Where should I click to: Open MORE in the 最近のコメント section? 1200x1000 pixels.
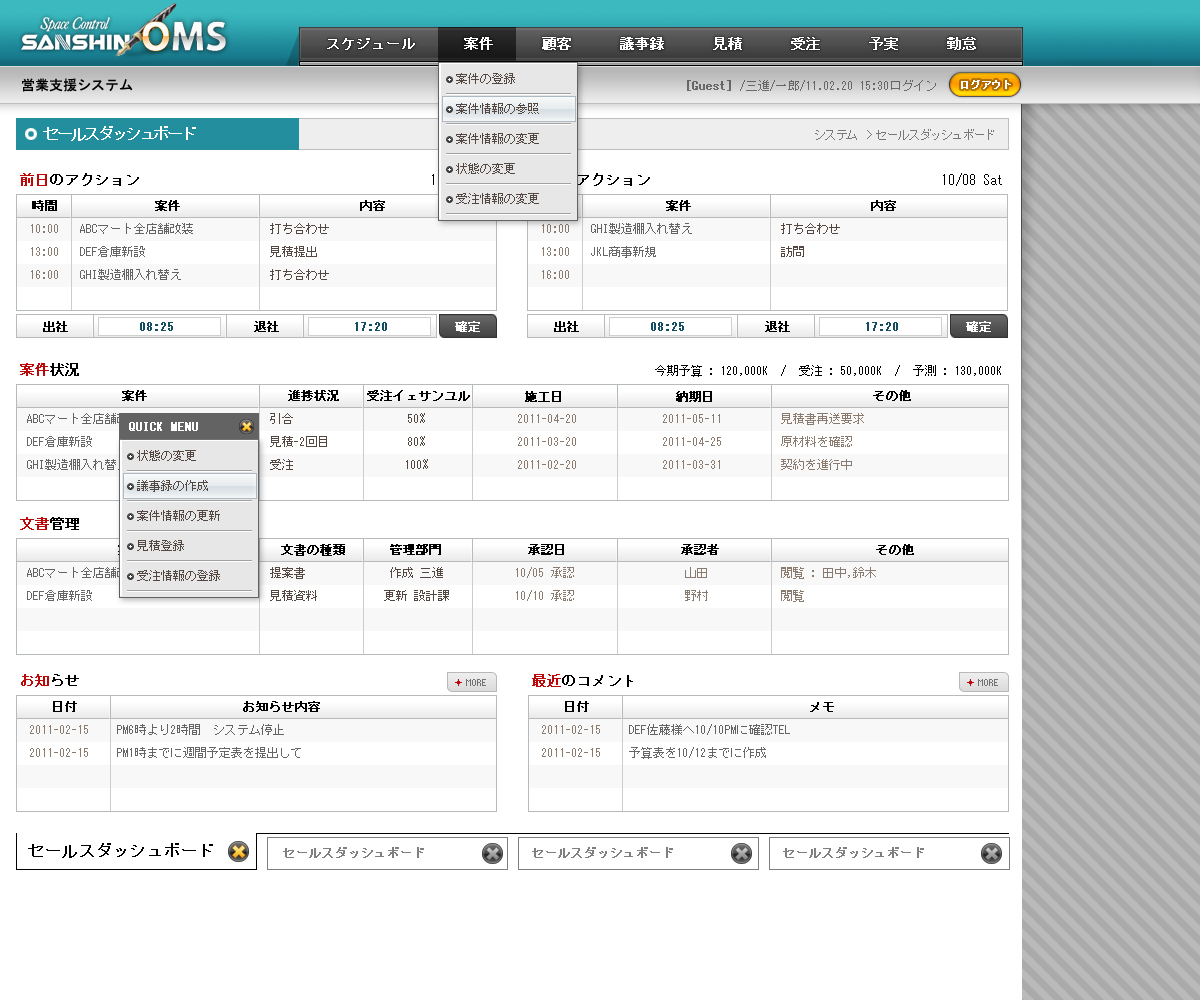click(983, 682)
